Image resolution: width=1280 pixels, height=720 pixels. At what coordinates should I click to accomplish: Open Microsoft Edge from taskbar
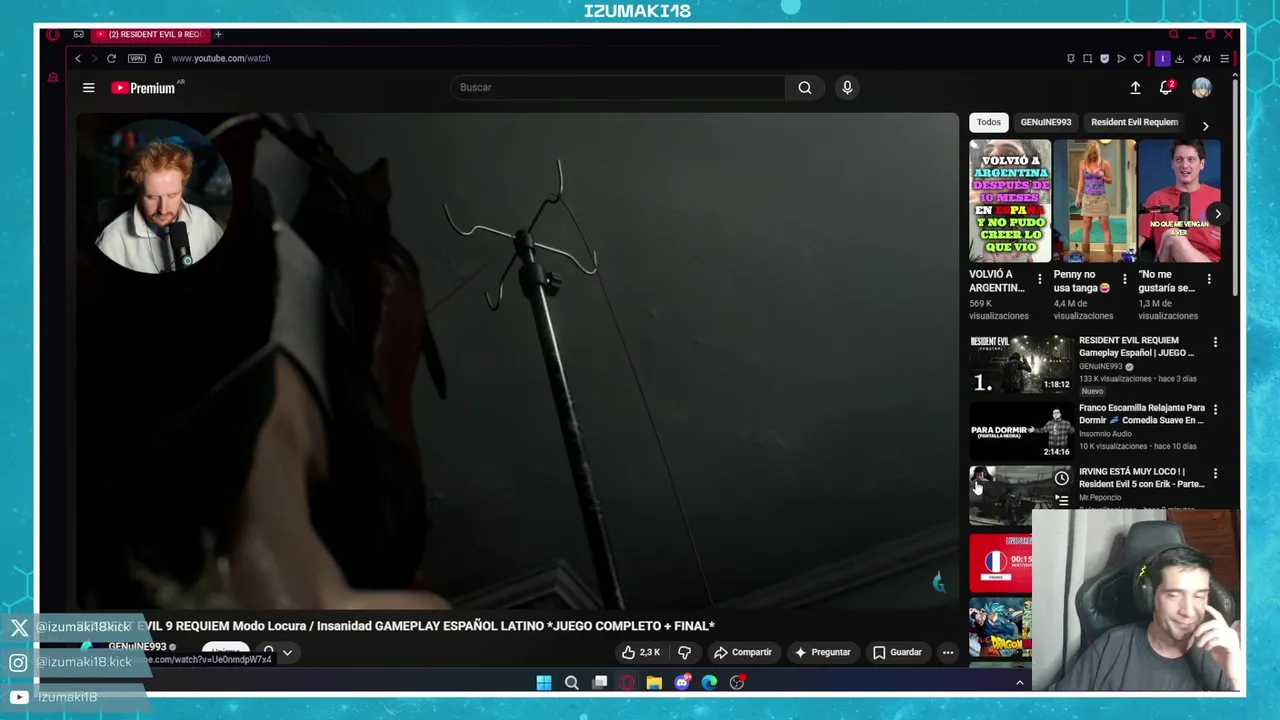click(x=709, y=682)
